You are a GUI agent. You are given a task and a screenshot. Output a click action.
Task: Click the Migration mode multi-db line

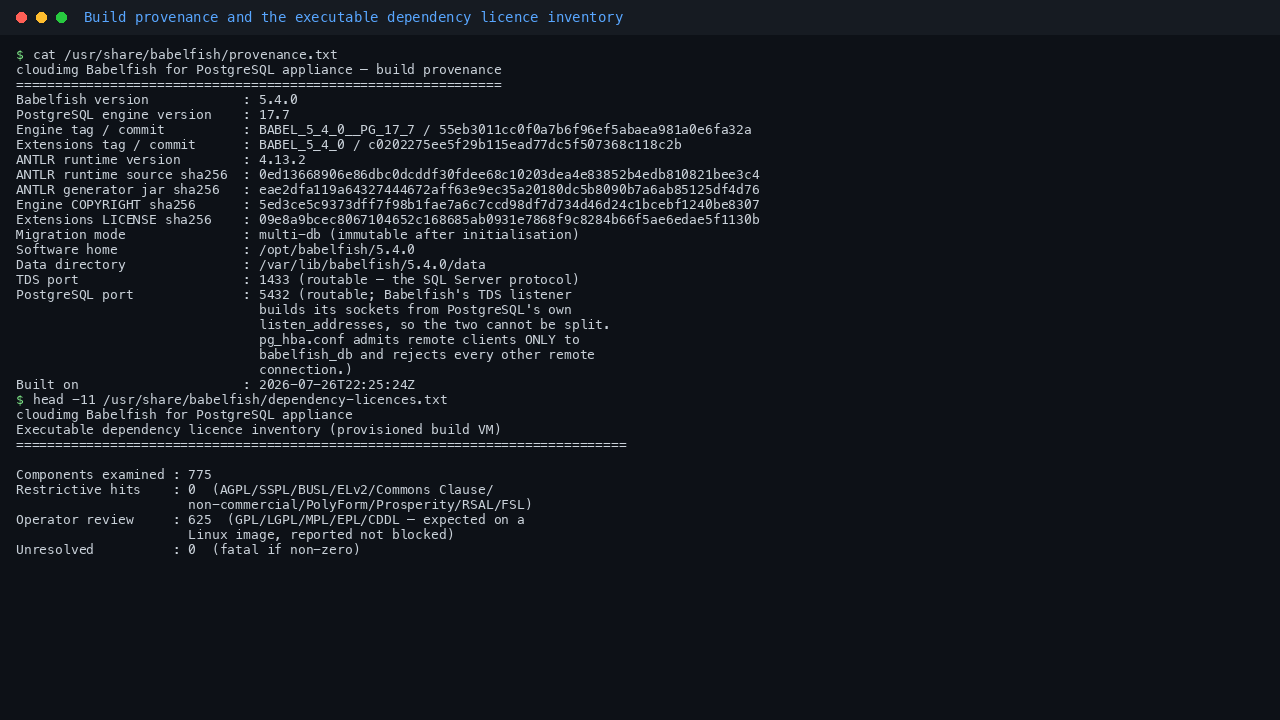tap(298, 235)
